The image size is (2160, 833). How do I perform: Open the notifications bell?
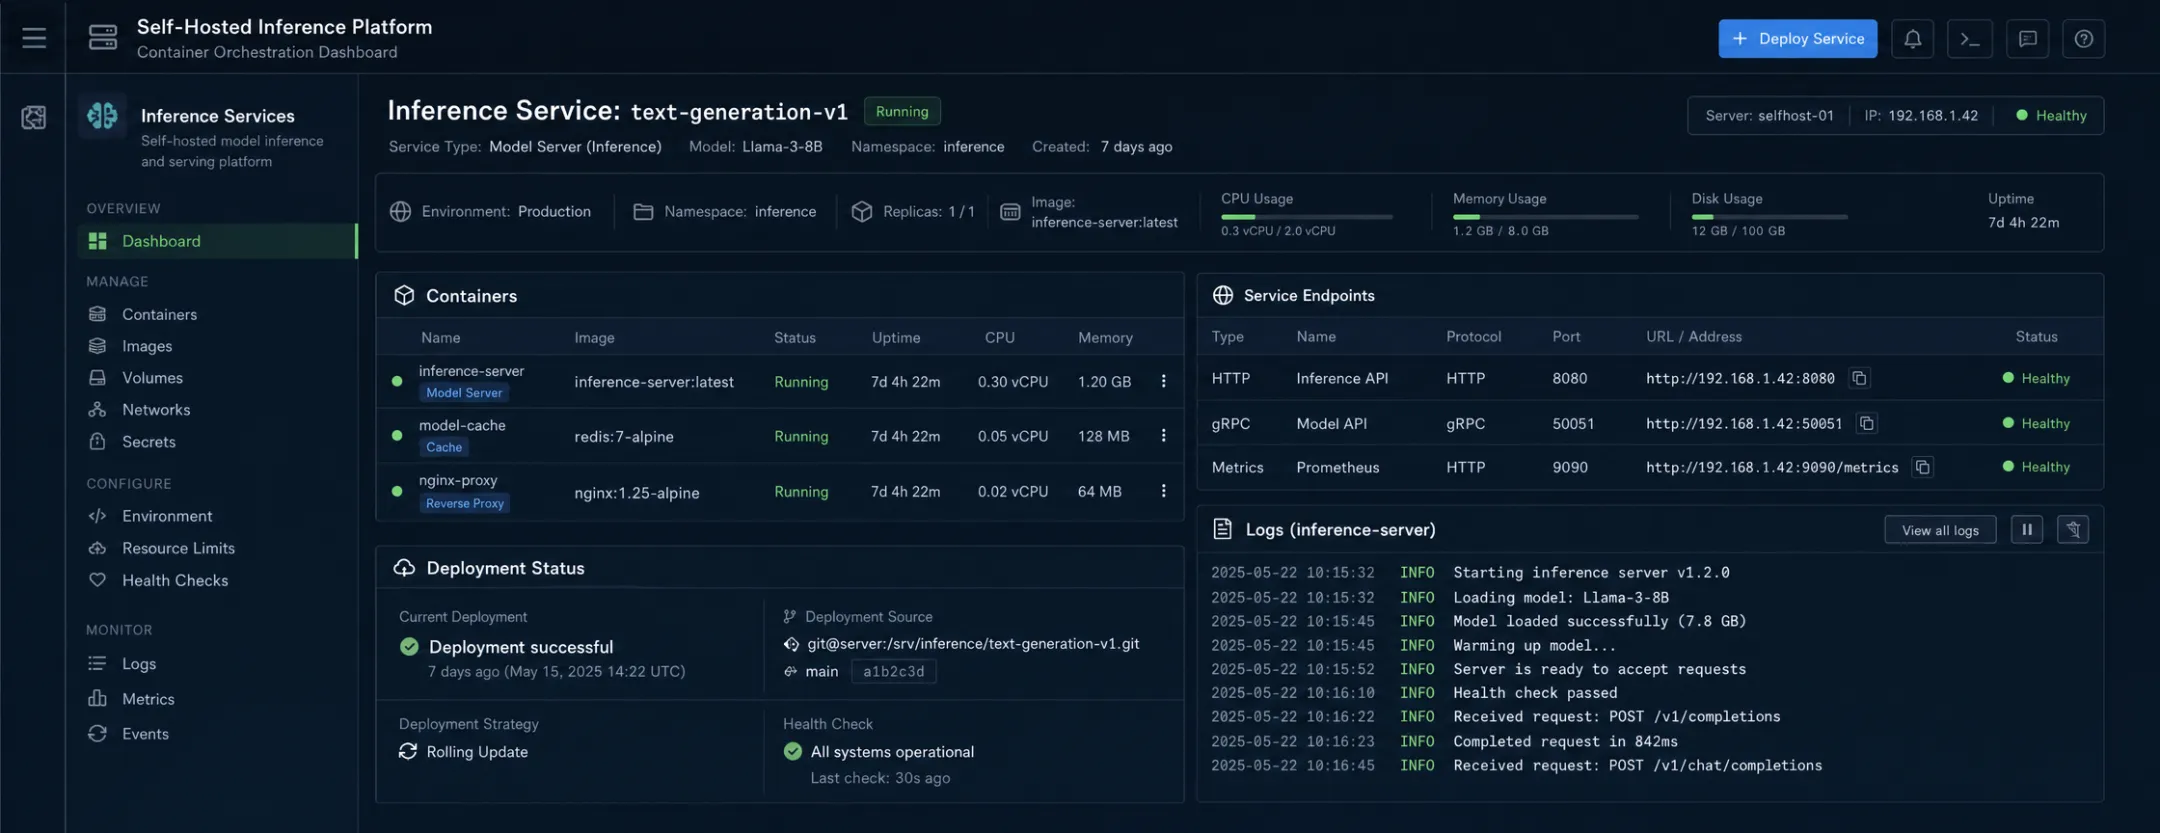[x=1912, y=39]
